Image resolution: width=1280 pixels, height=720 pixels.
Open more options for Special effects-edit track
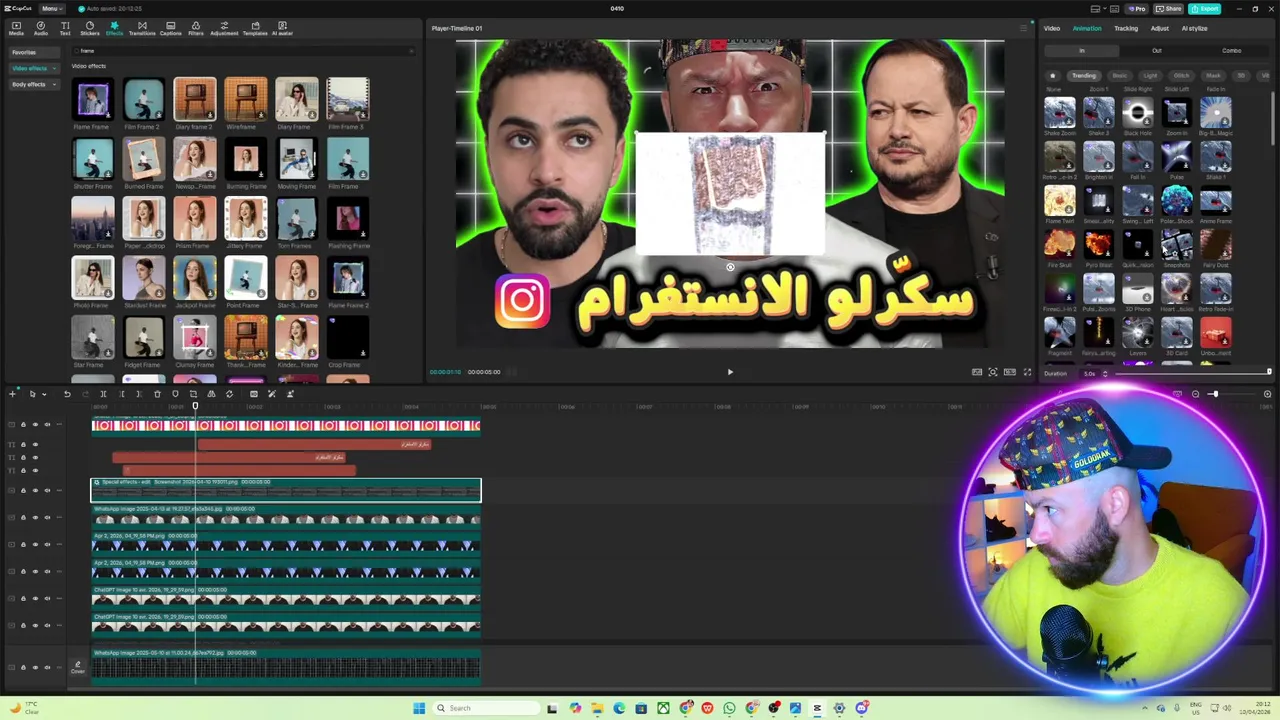point(60,490)
